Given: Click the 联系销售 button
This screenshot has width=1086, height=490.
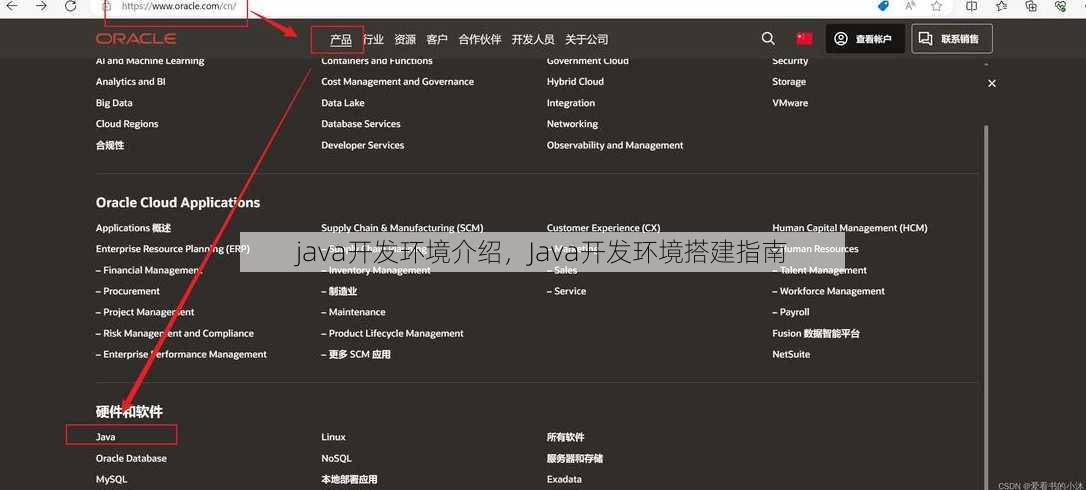Looking at the screenshot, I should pos(952,39).
